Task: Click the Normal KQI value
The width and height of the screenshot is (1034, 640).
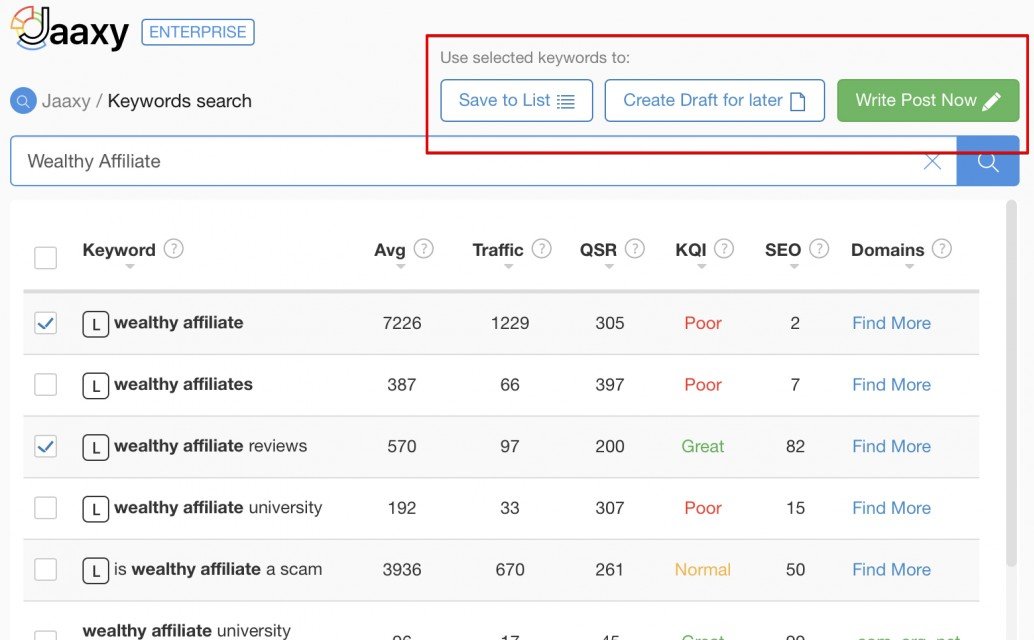Action: point(702,569)
